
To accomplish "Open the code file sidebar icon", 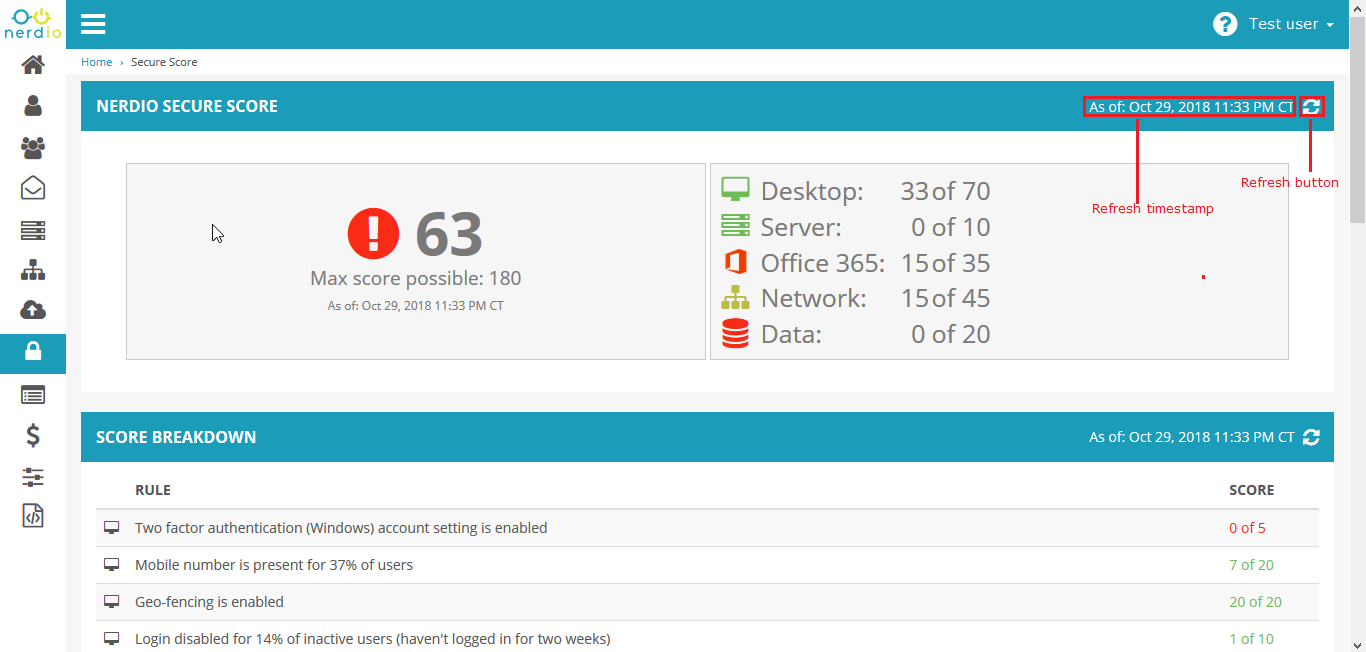I will click(33, 516).
